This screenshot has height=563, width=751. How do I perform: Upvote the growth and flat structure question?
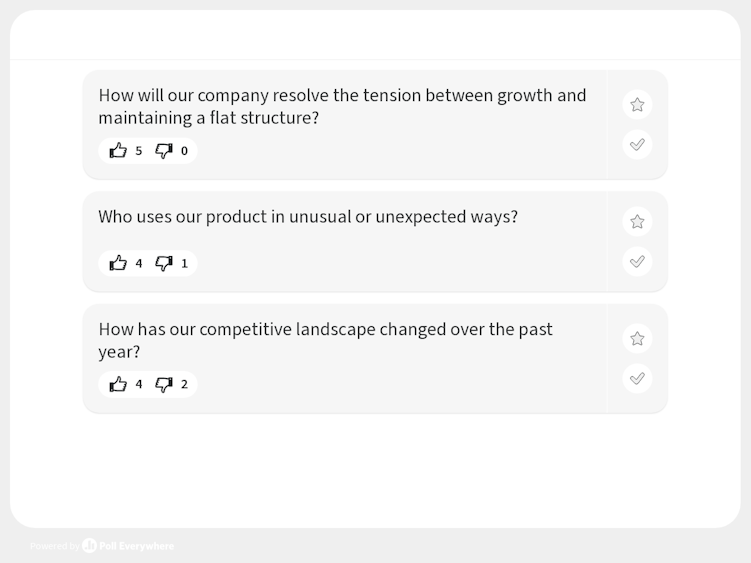(x=118, y=151)
